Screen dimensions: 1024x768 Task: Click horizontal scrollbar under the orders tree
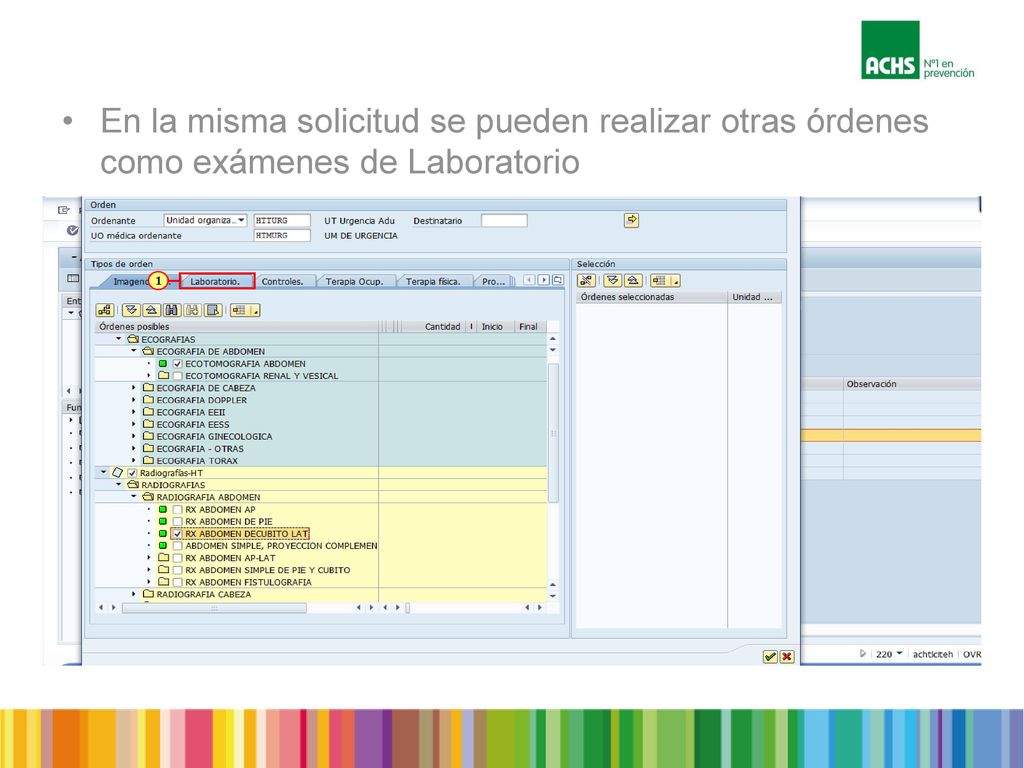click(x=214, y=607)
